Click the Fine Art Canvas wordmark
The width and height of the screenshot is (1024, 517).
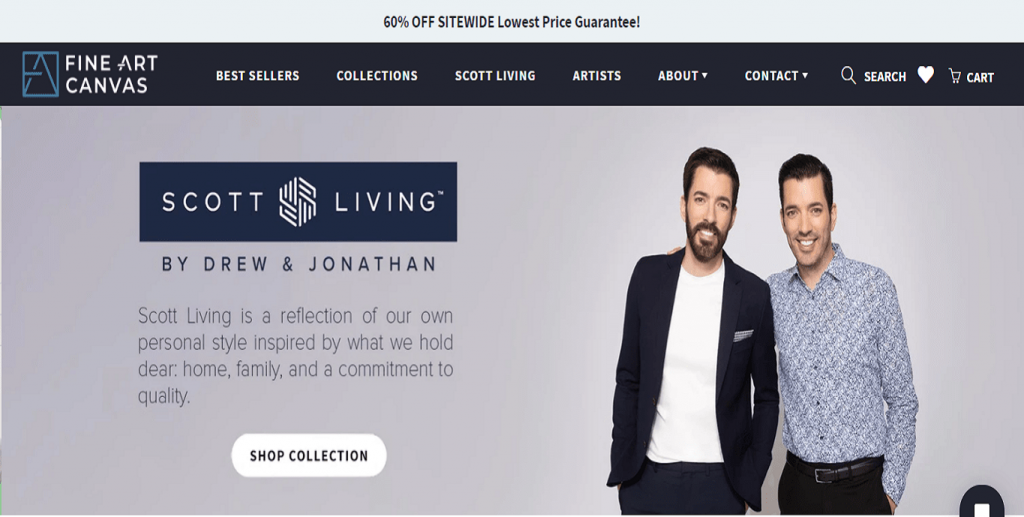pyautogui.click(x=111, y=74)
